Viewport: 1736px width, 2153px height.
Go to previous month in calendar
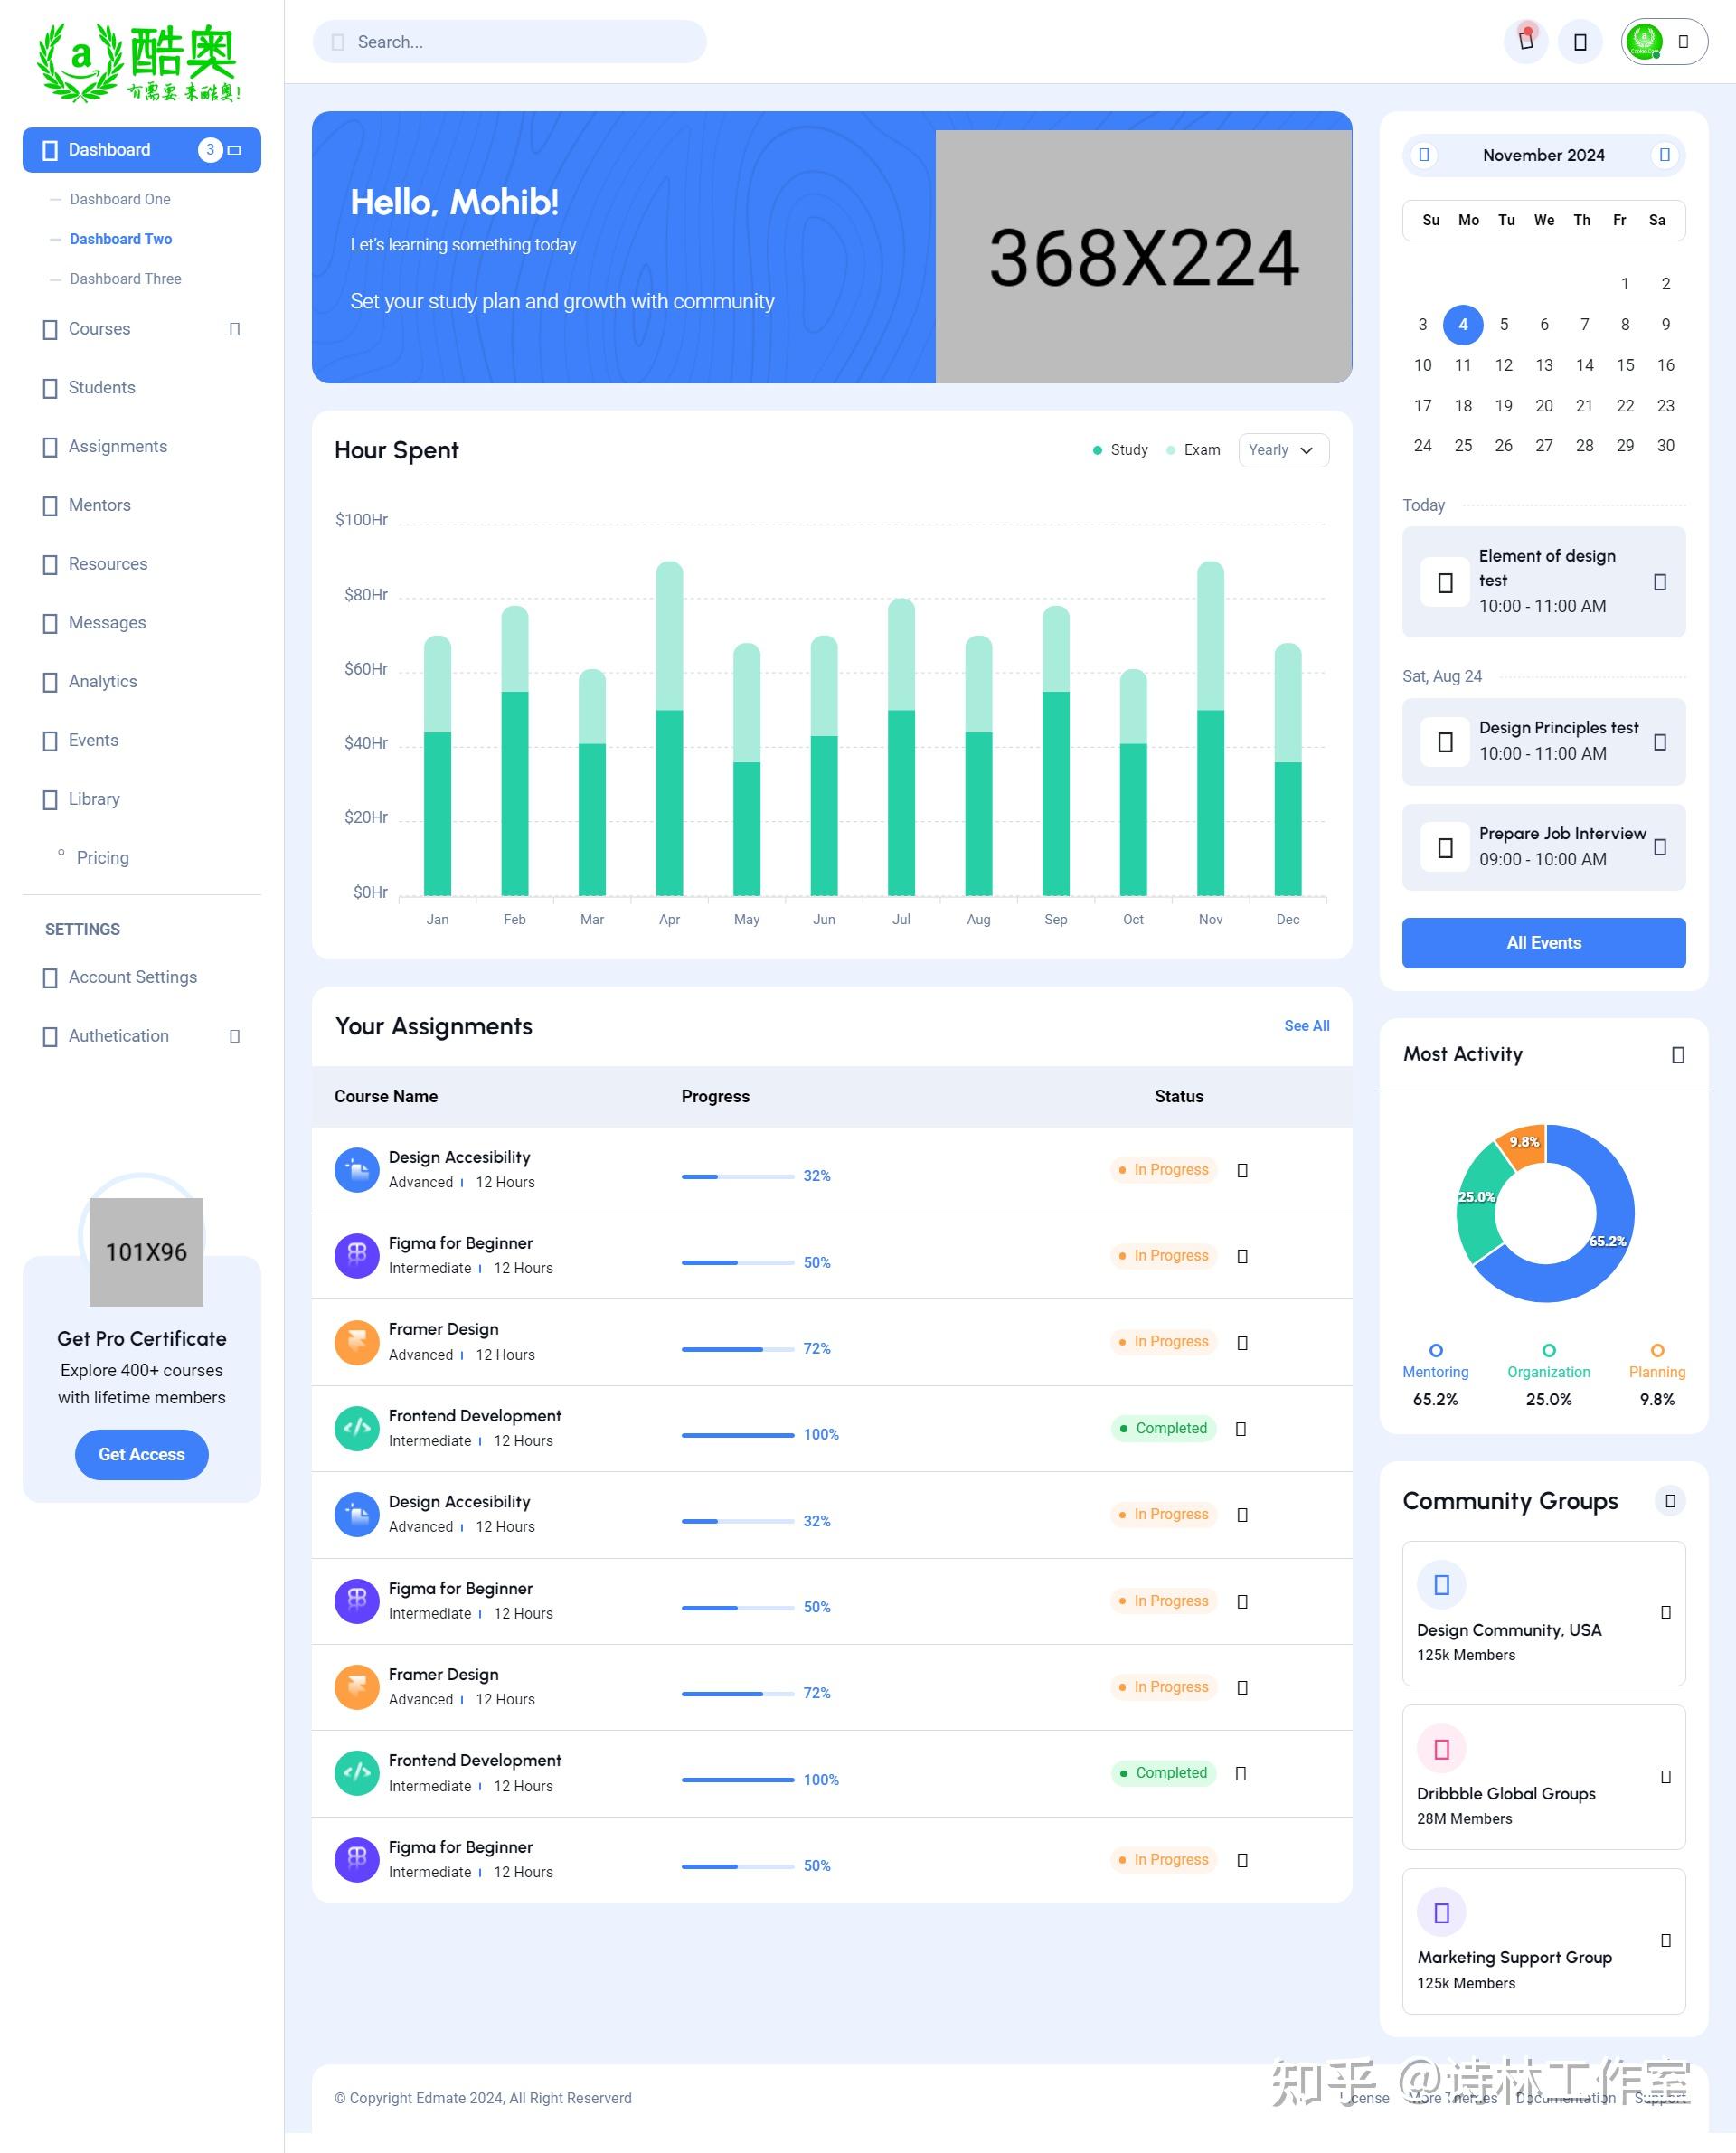tap(1424, 155)
